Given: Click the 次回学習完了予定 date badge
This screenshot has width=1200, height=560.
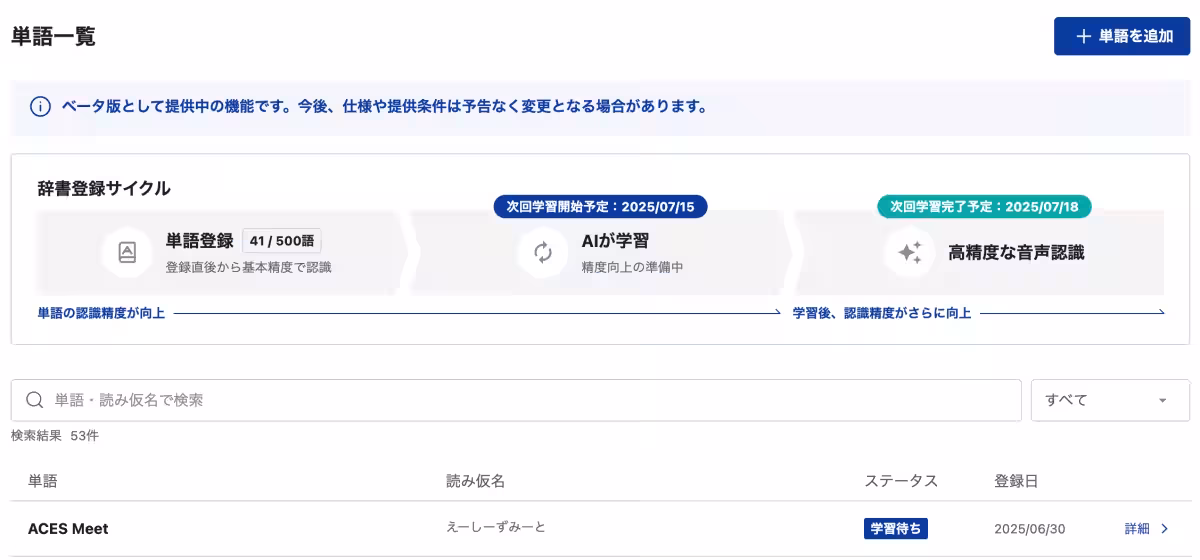Looking at the screenshot, I should 984,207.
